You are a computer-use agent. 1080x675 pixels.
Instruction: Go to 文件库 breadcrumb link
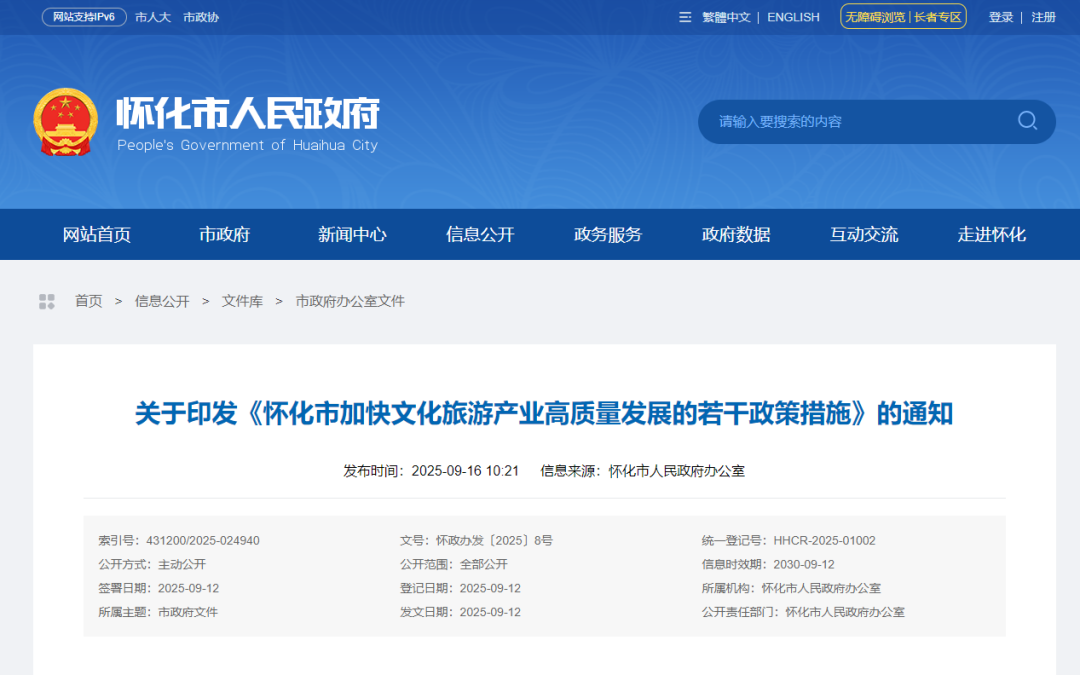(242, 301)
